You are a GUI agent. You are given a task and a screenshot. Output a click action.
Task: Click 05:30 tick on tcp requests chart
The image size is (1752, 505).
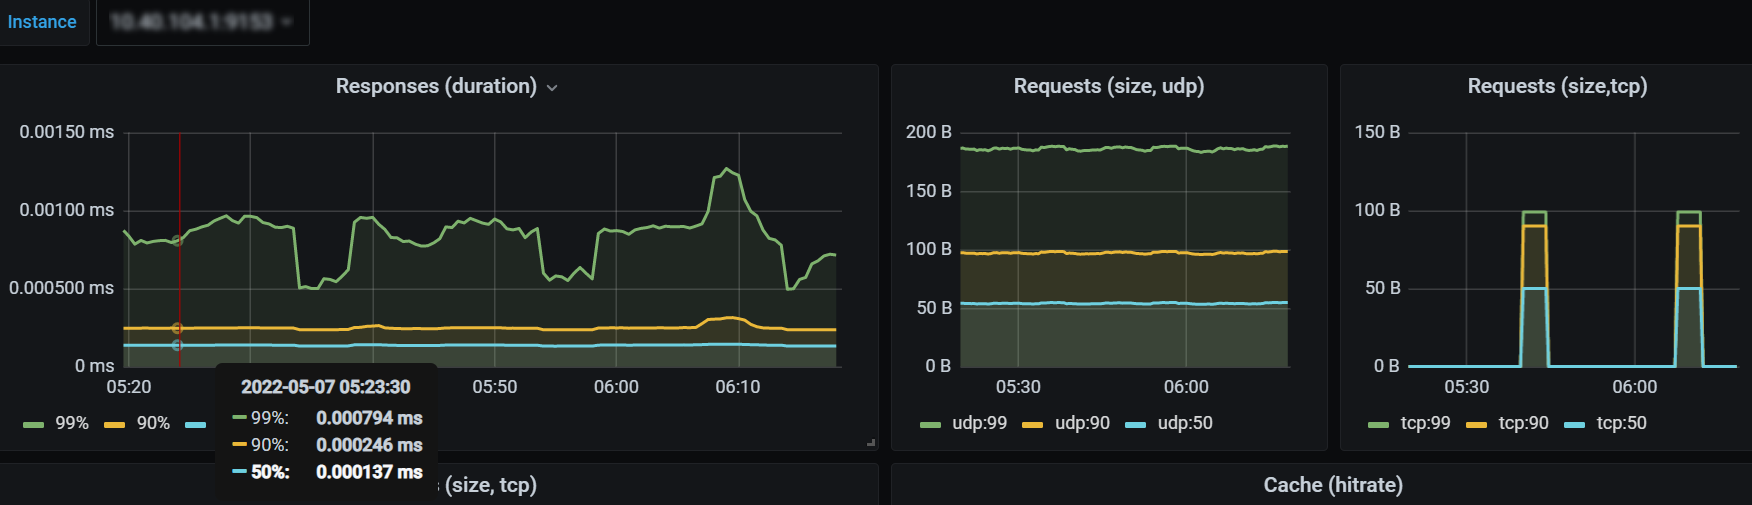1467,387
